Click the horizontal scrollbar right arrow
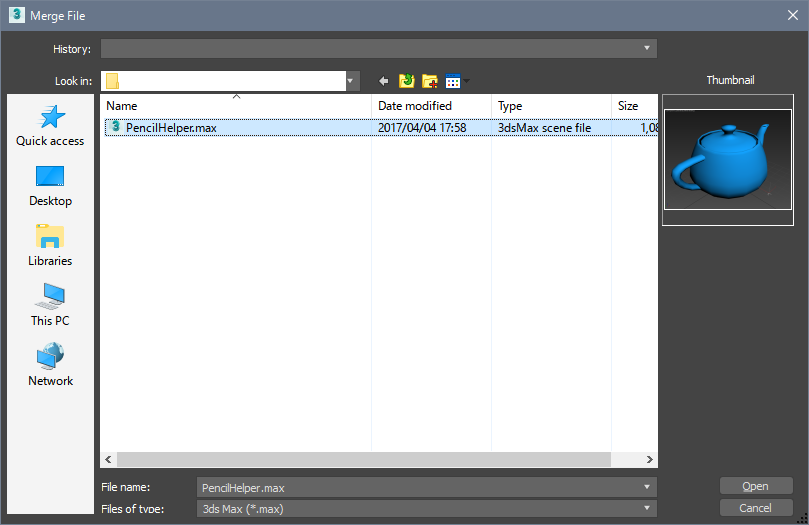The width and height of the screenshot is (809, 525). (x=649, y=460)
